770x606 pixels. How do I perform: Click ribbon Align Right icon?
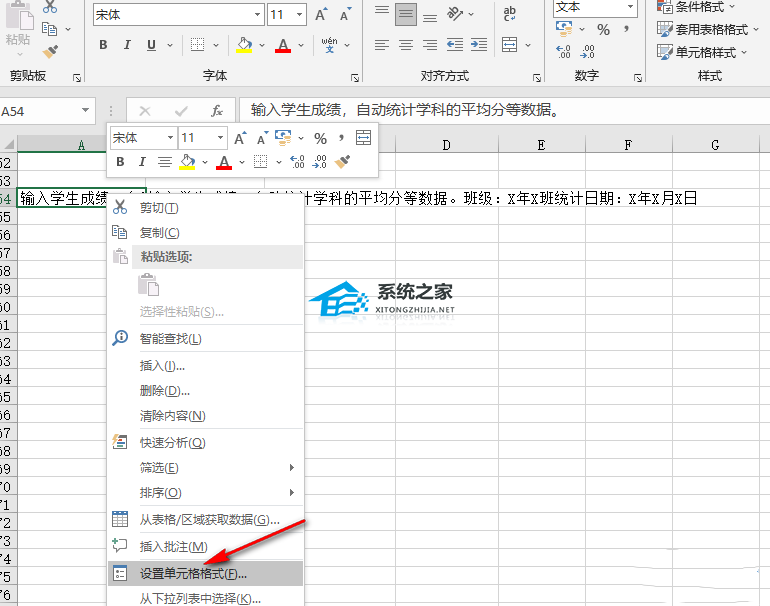430,45
